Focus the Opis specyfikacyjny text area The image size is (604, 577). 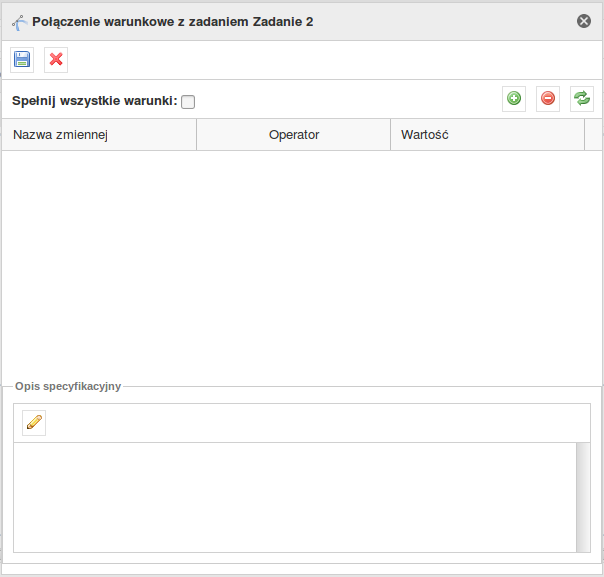[x=295, y=497]
